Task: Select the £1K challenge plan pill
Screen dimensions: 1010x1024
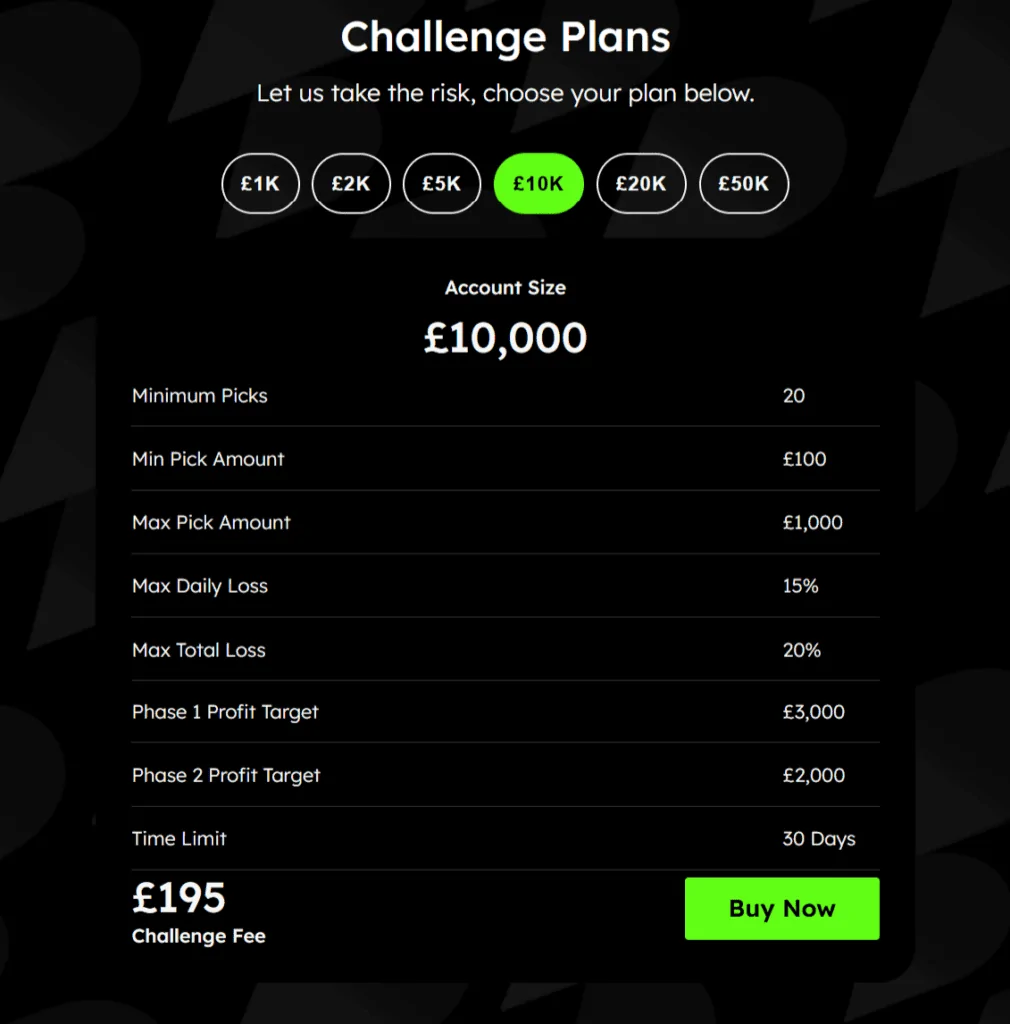Action: click(260, 183)
